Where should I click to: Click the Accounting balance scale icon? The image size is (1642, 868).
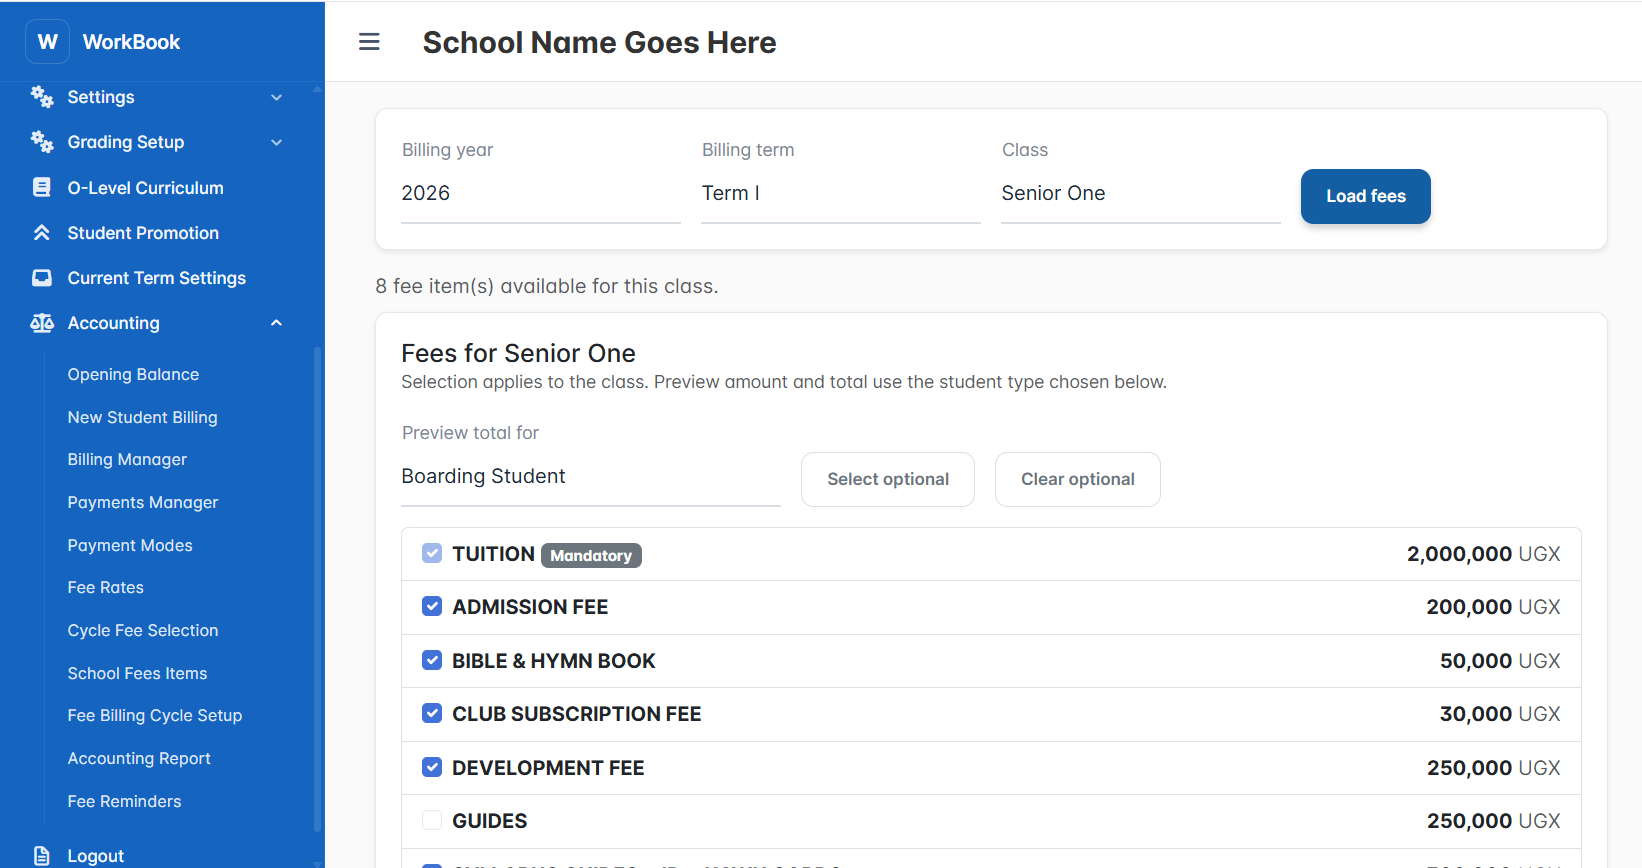point(42,323)
